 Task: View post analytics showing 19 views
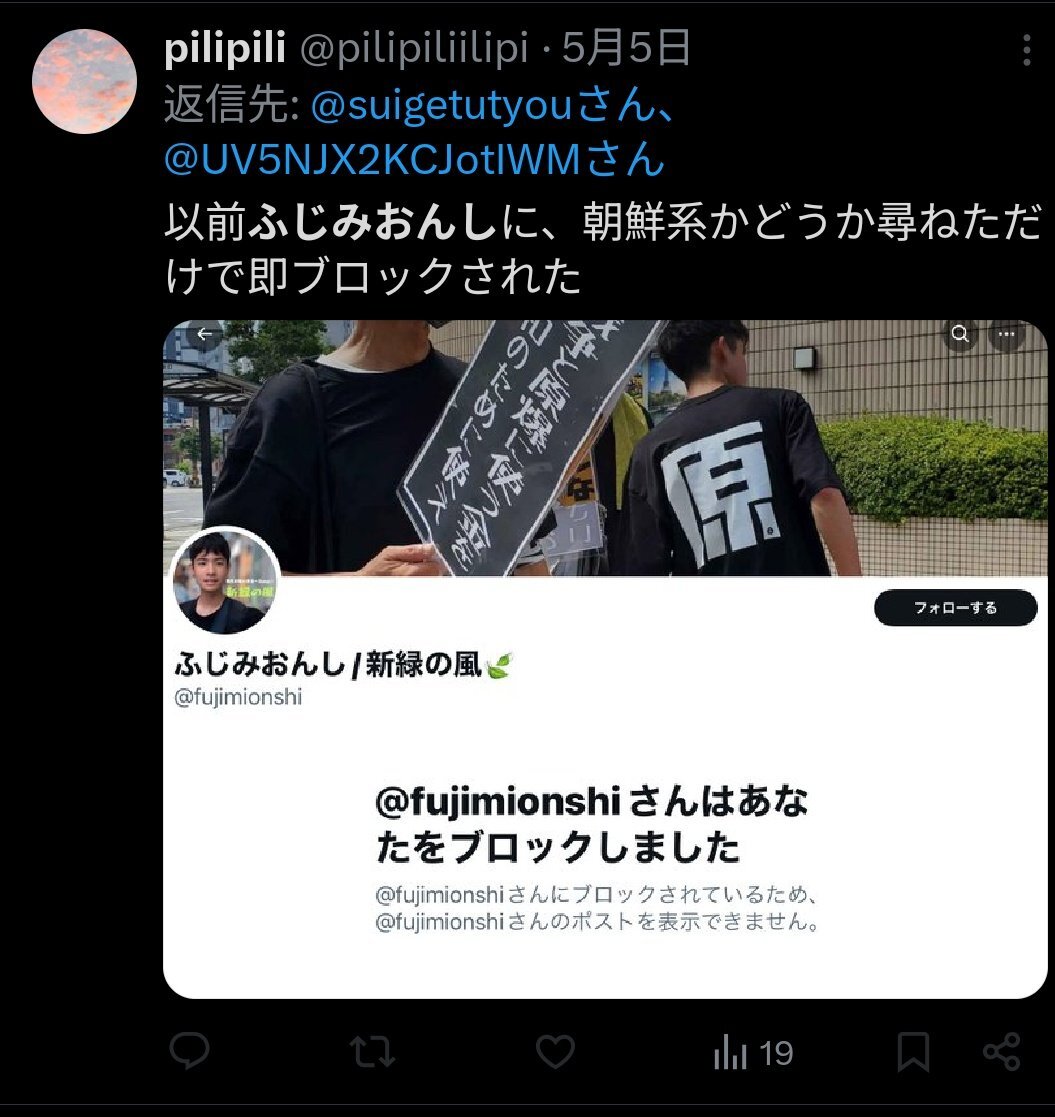pyautogui.click(x=753, y=1054)
